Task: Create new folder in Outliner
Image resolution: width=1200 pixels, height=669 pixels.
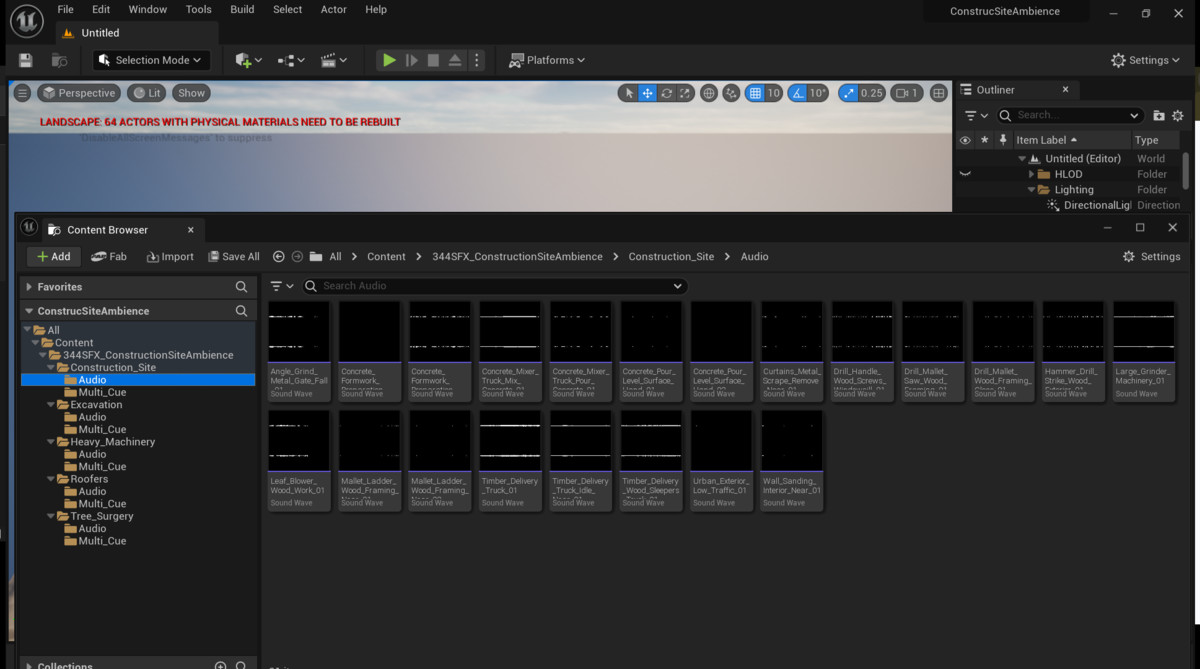Action: (1159, 115)
